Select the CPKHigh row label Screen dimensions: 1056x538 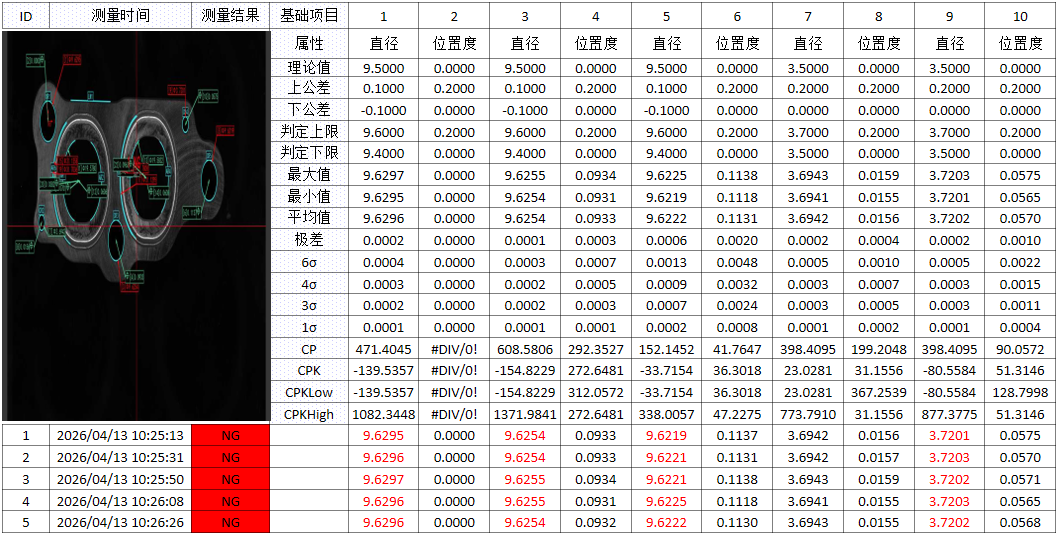(x=309, y=413)
